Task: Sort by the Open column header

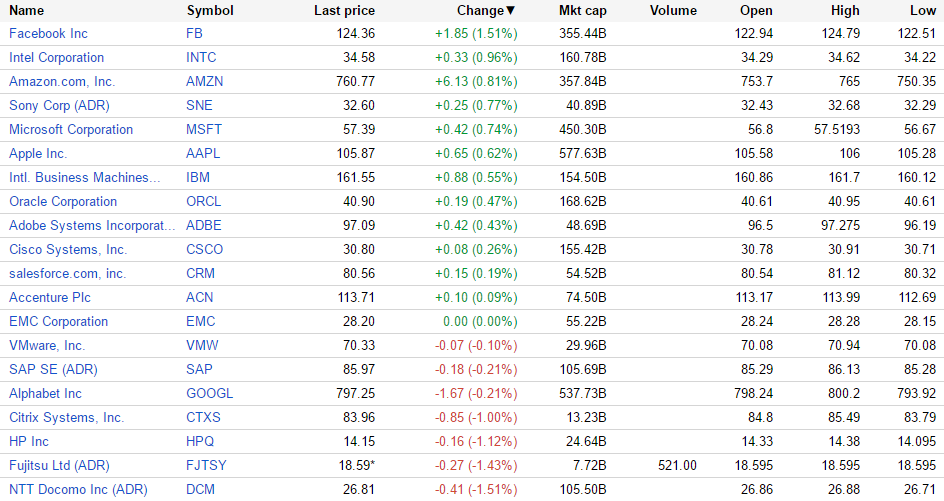Action: coord(756,10)
